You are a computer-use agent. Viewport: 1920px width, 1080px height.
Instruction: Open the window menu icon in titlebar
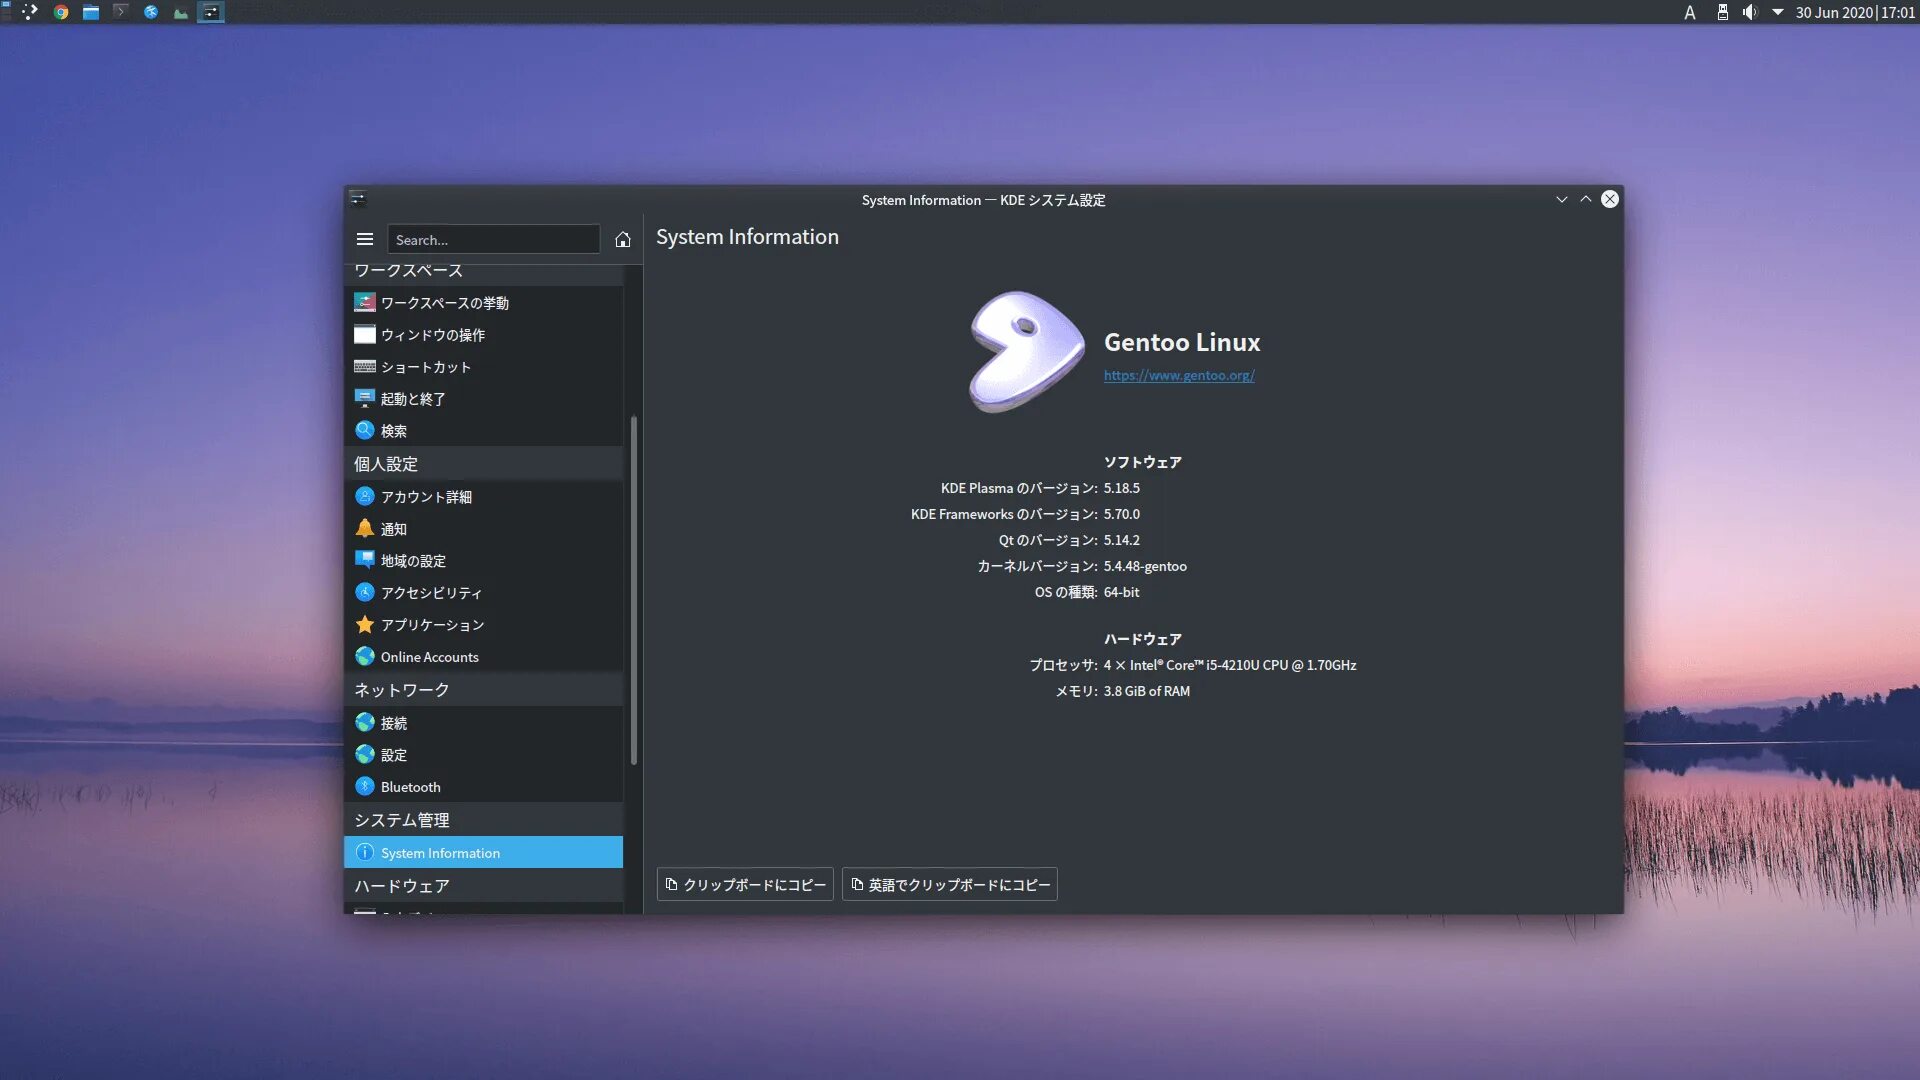click(358, 199)
